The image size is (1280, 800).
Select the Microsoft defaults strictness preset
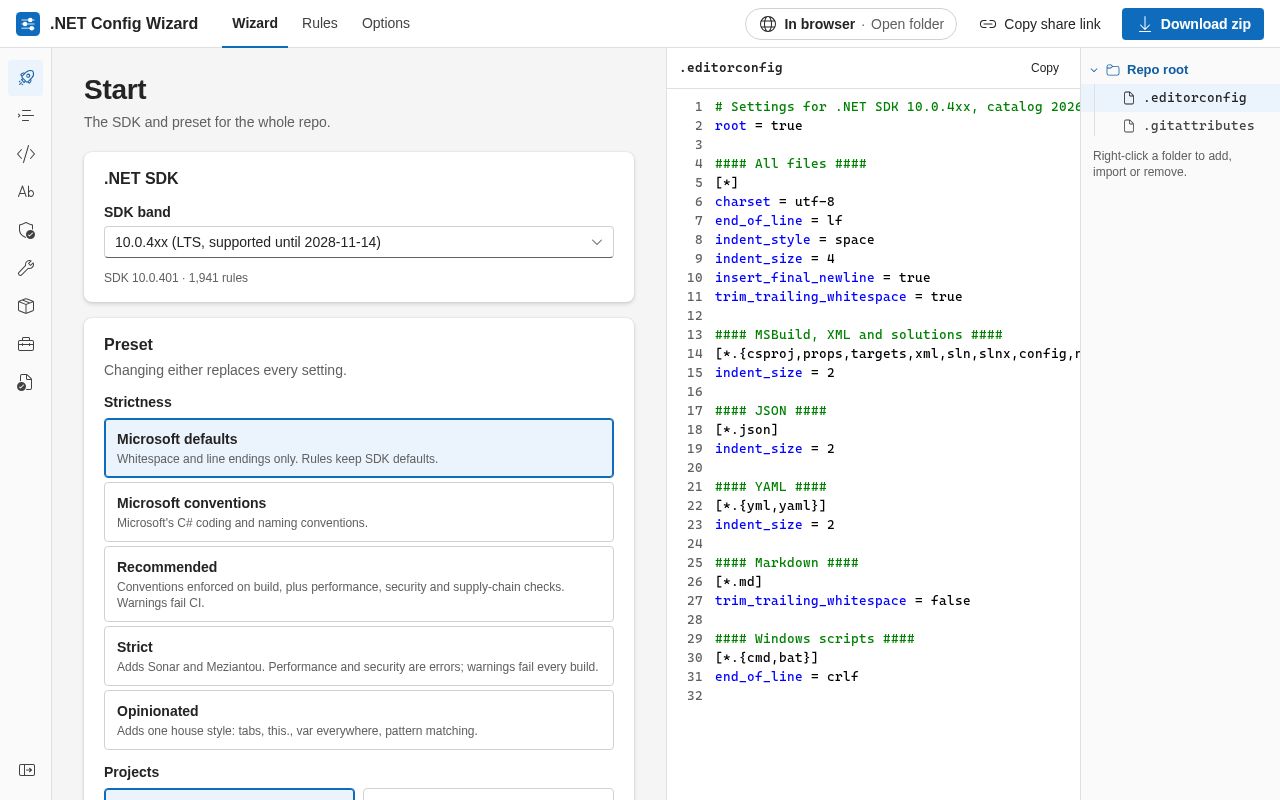pos(359,448)
